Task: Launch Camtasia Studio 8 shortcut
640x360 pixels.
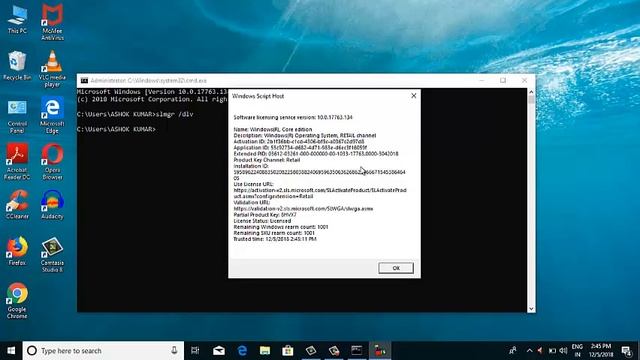Action: tap(52, 255)
